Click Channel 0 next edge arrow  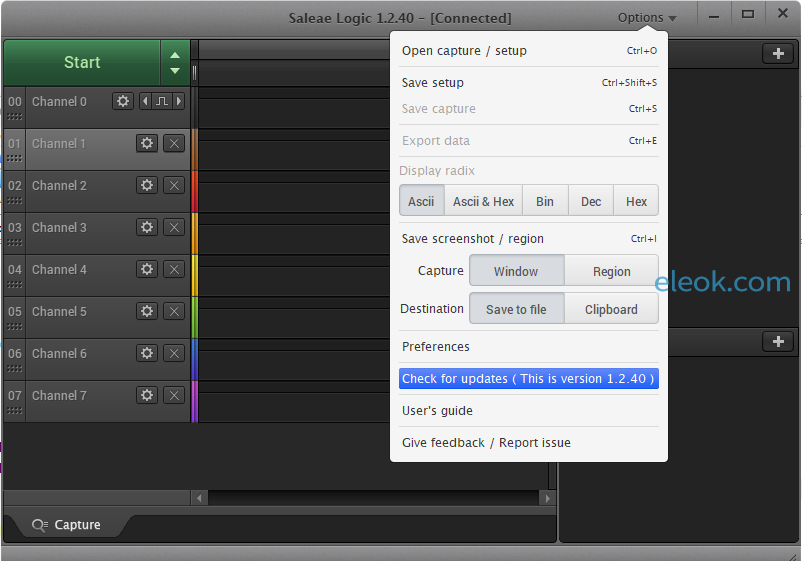point(179,101)
